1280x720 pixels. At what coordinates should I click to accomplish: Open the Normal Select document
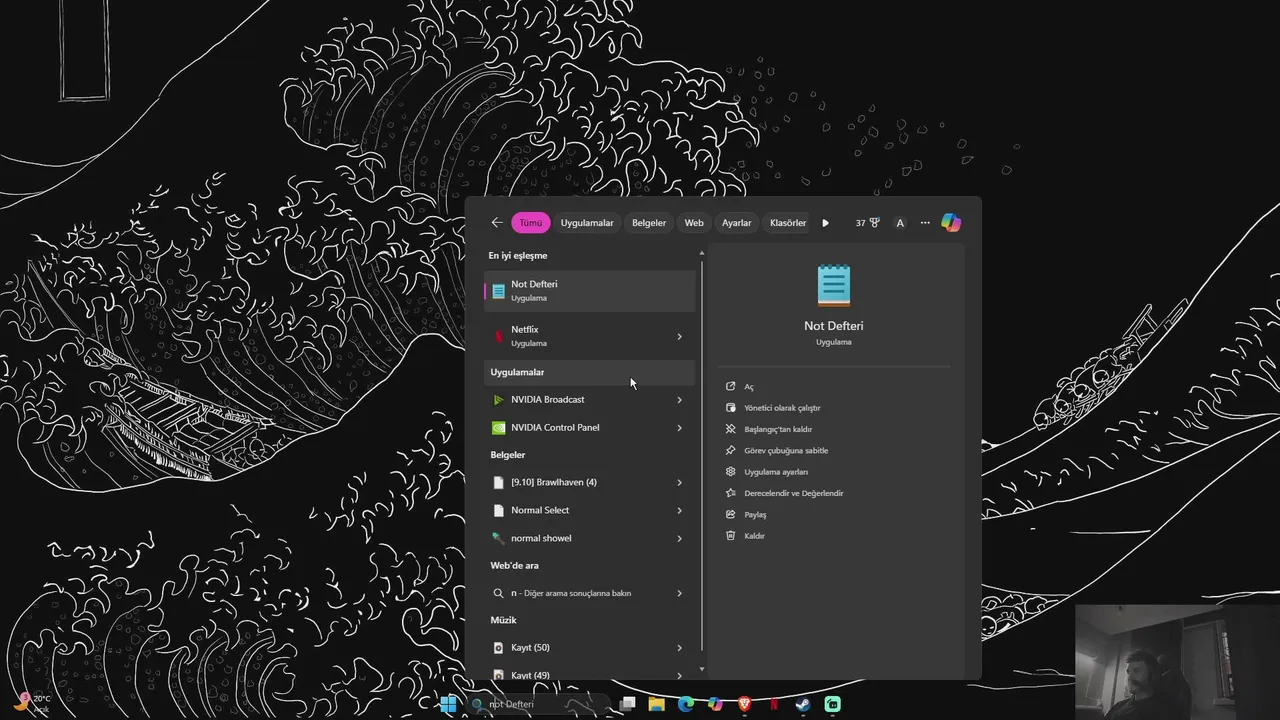coord(590,510)
